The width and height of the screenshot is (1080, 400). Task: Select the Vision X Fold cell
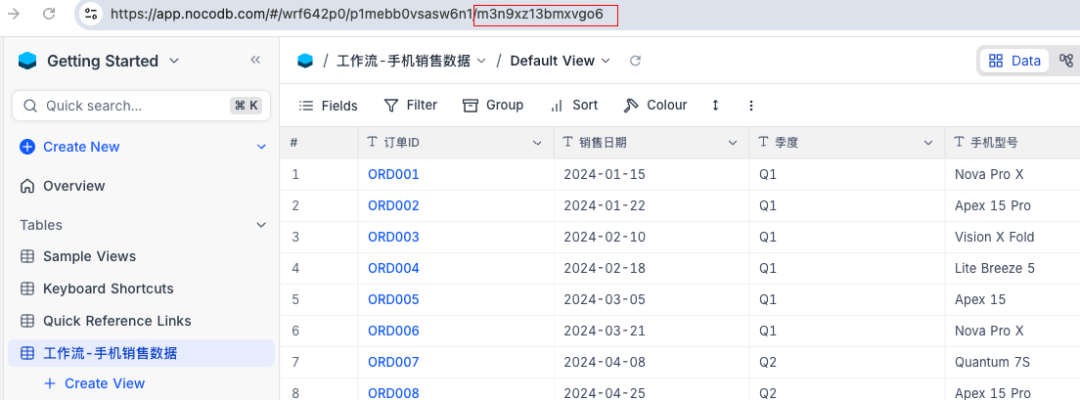pyautogui.click(x=1012, y=237)
